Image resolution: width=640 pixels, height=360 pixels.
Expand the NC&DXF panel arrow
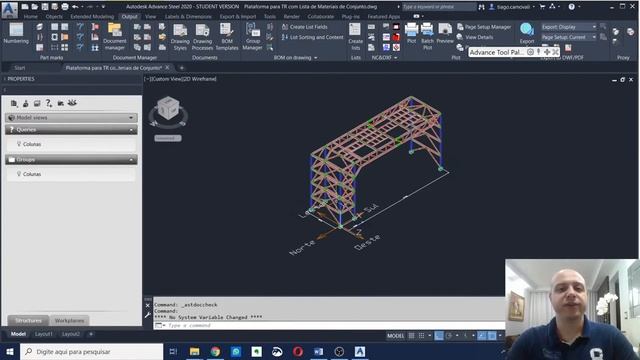coord(396,58)
